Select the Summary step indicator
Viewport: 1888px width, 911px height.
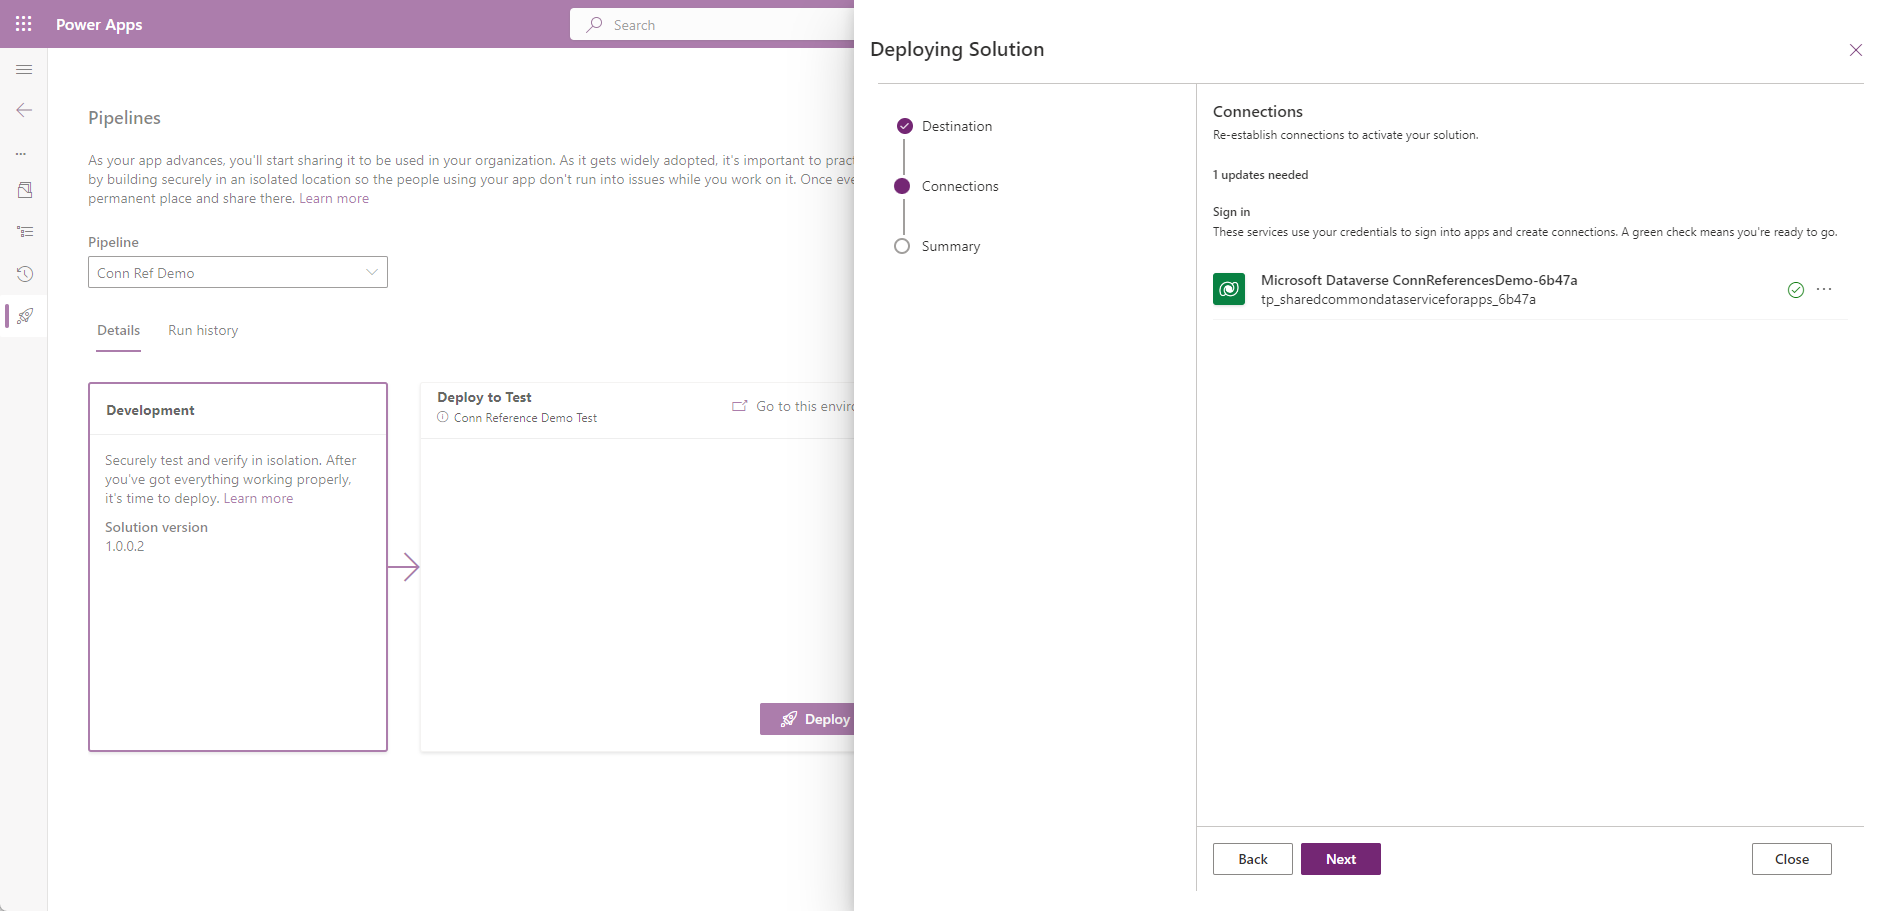tap(902, 246)
